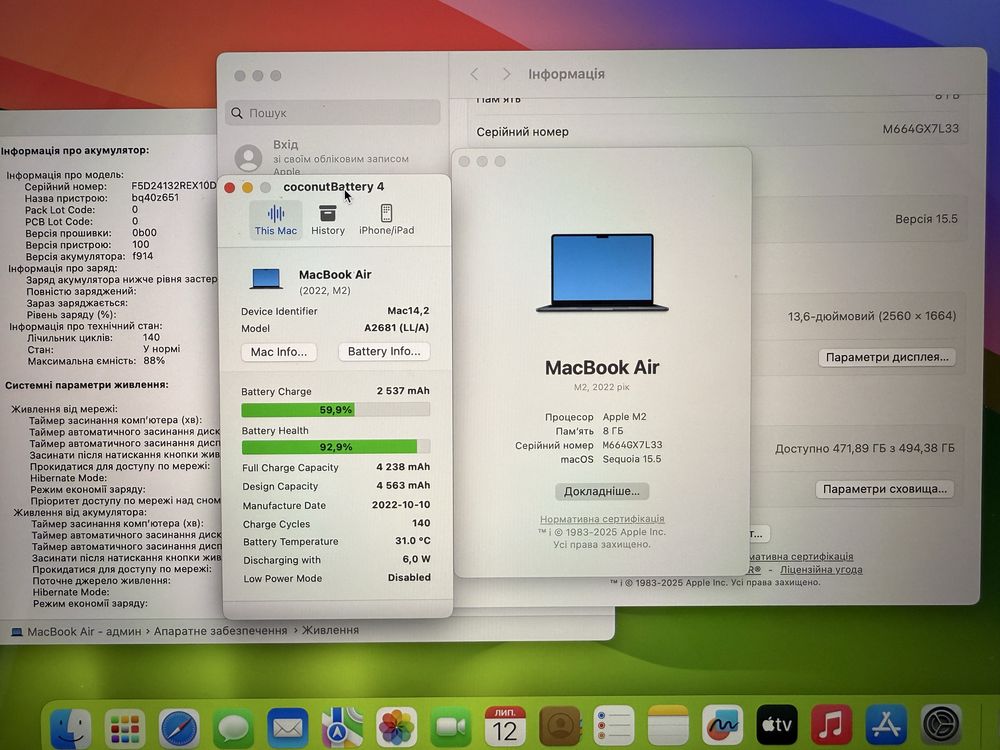Open Notes app in the Dock
This screenshot has width=1000, height=750.
[x=668, y=726]
